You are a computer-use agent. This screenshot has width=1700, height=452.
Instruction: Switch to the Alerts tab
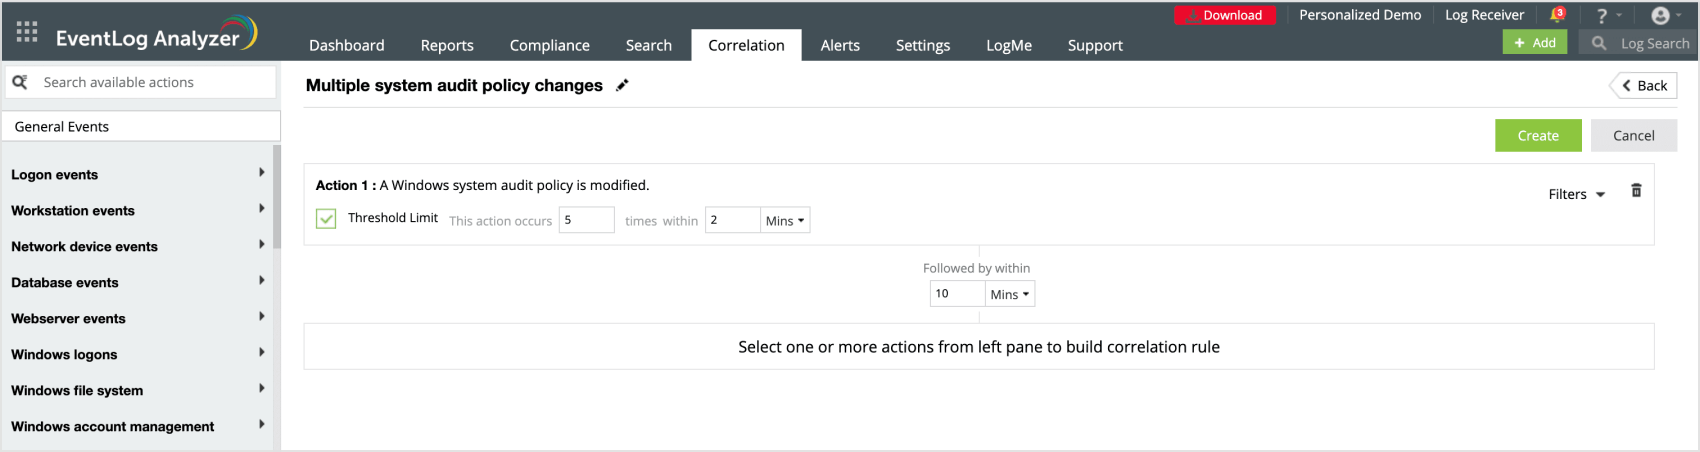click(840, 45)
